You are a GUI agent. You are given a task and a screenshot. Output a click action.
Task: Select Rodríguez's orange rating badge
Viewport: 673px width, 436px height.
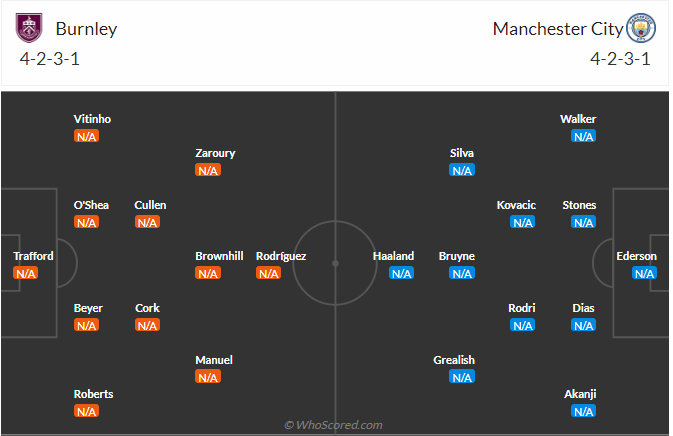(x=269, y=273)
